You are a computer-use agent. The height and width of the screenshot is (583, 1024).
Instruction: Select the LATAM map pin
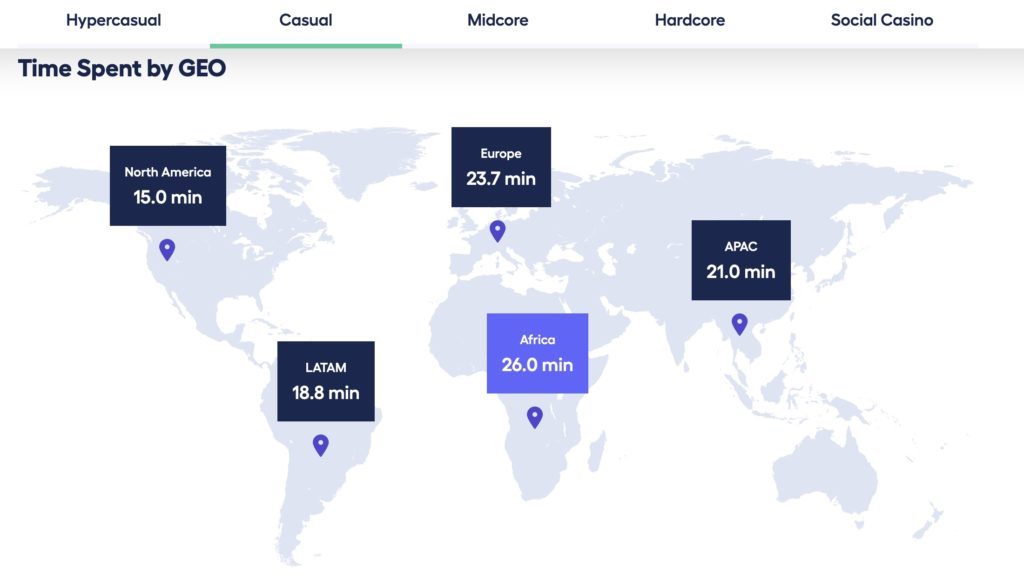tap(320, 445)
